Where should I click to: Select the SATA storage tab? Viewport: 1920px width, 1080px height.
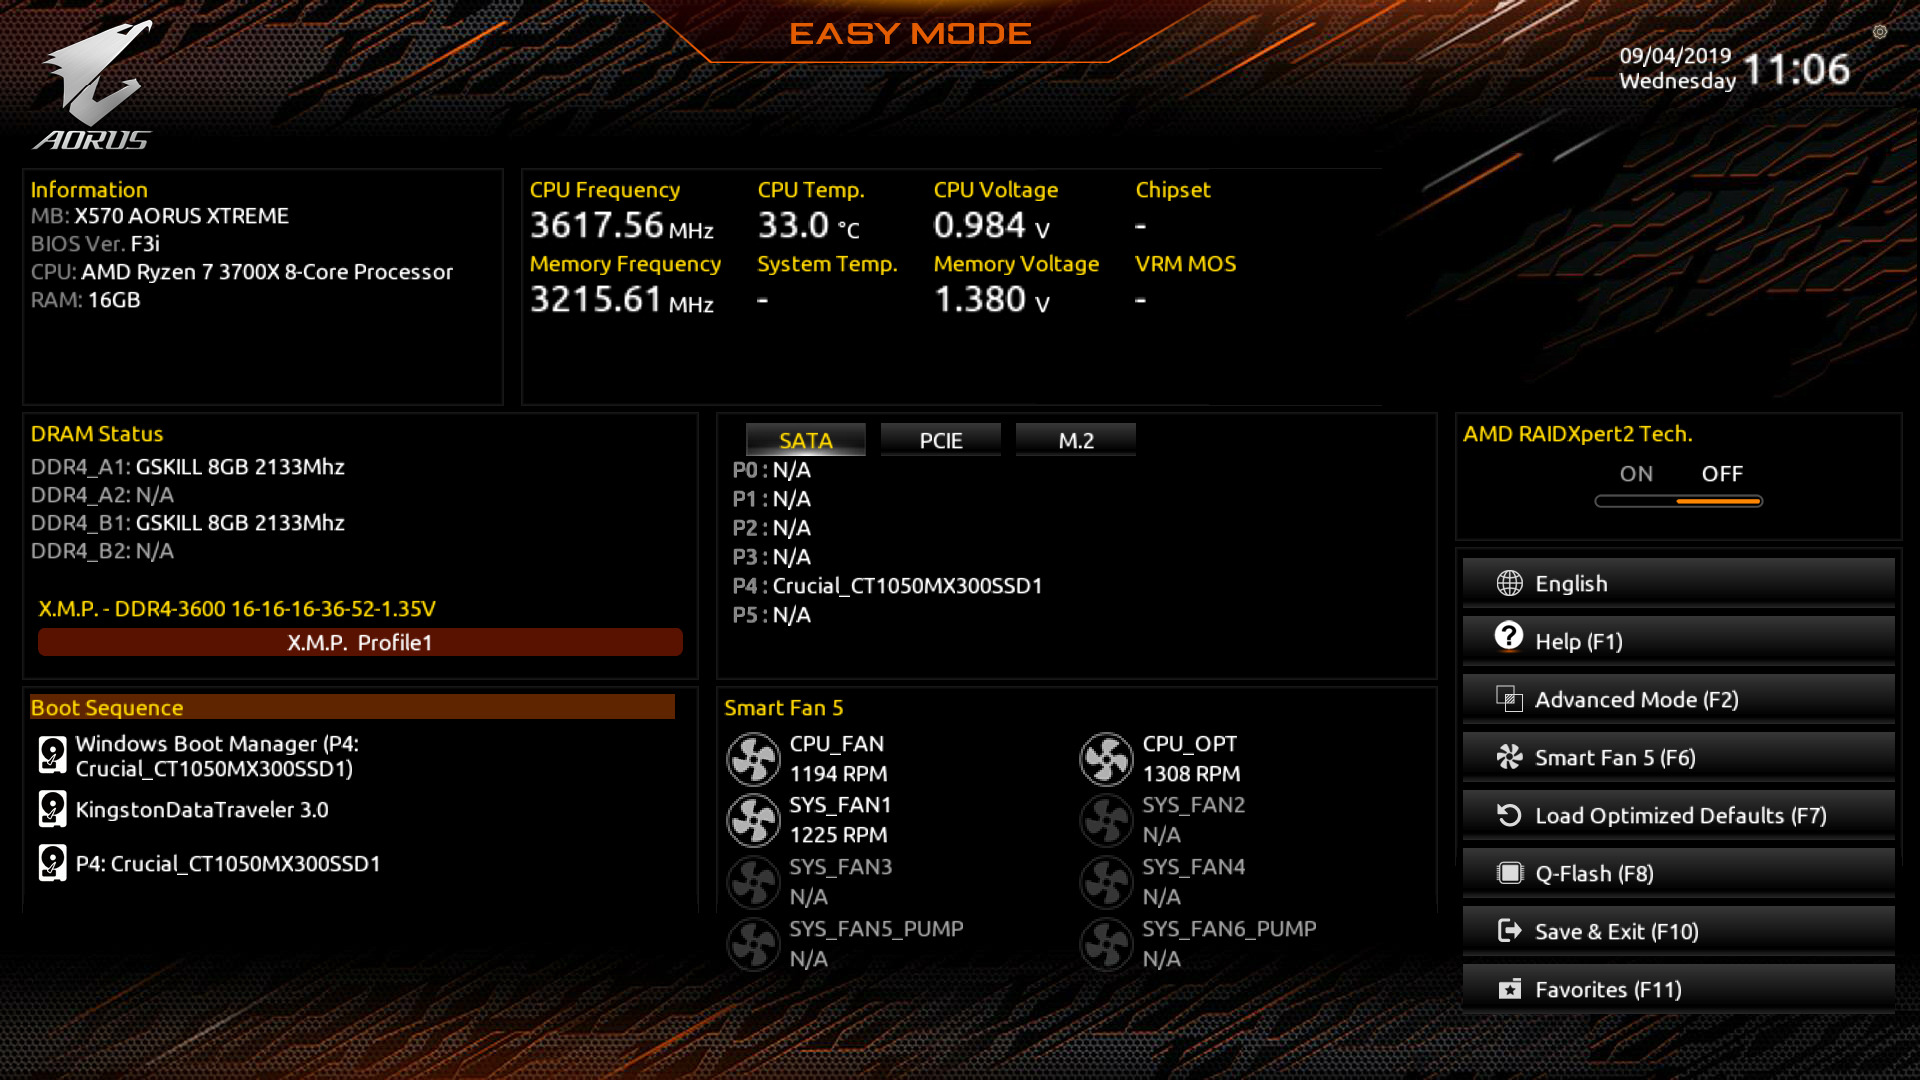804,439
